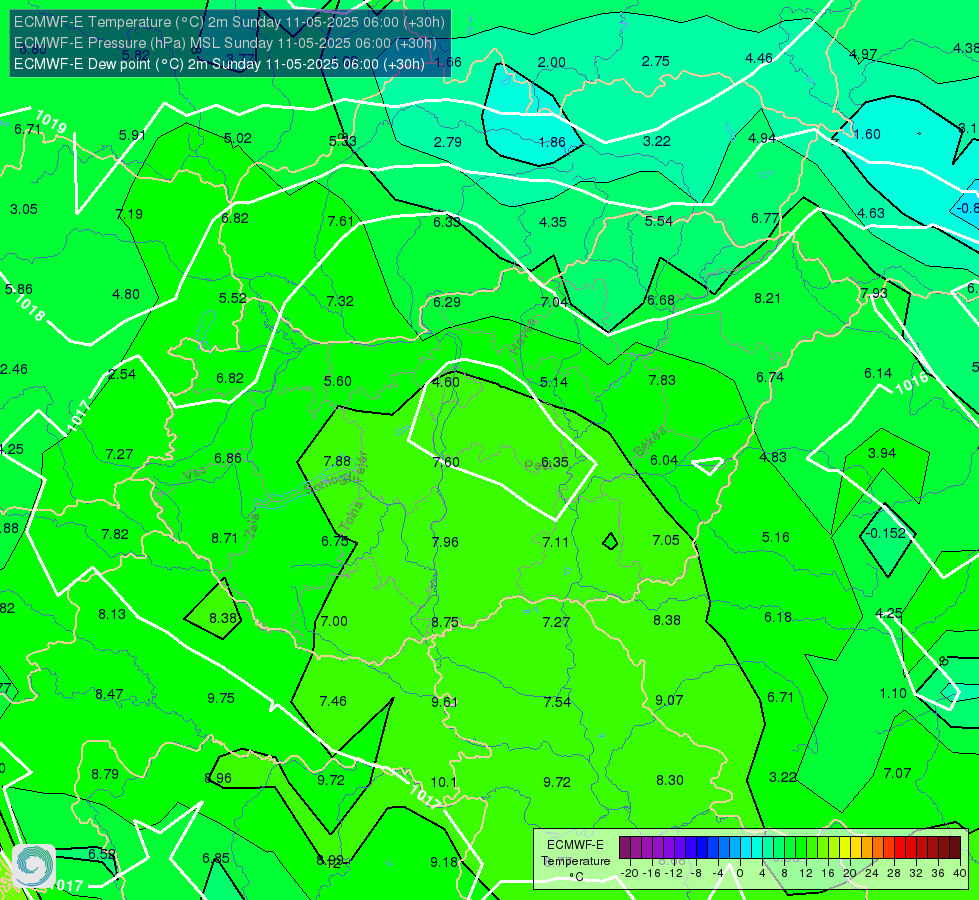979x900 pixels.
Task: Click the pure red swatch above legend label 28
Action: (900, 848)
